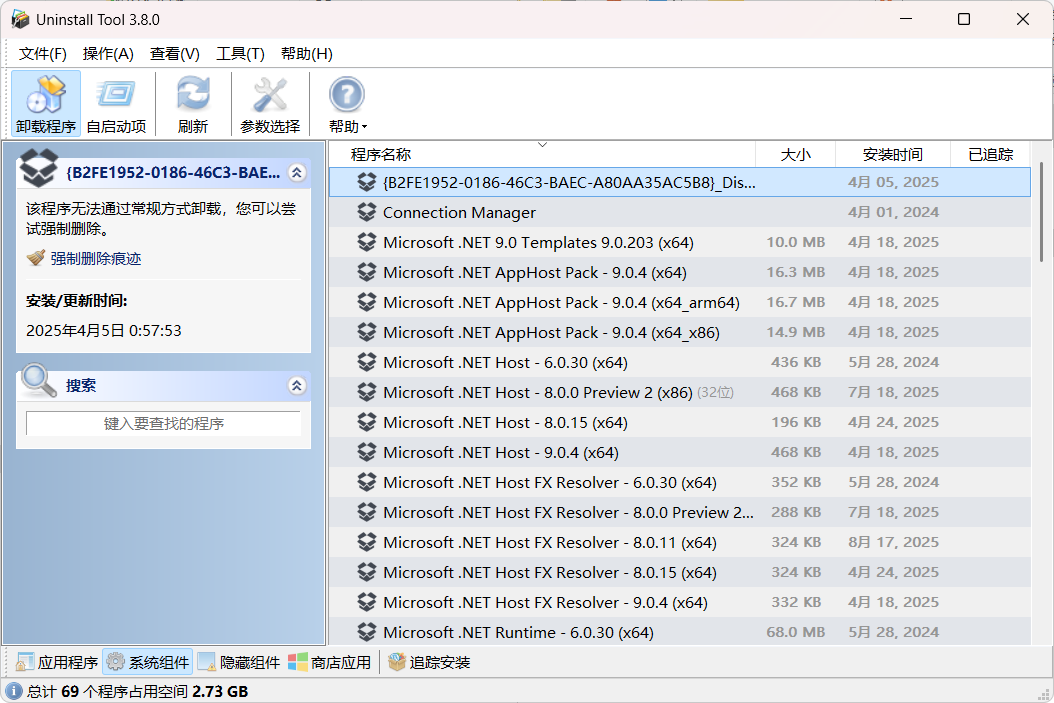Open the 卸载程序 uninstaller toolbar icon
Viewport: 1054px width, 703px height.
46,104
